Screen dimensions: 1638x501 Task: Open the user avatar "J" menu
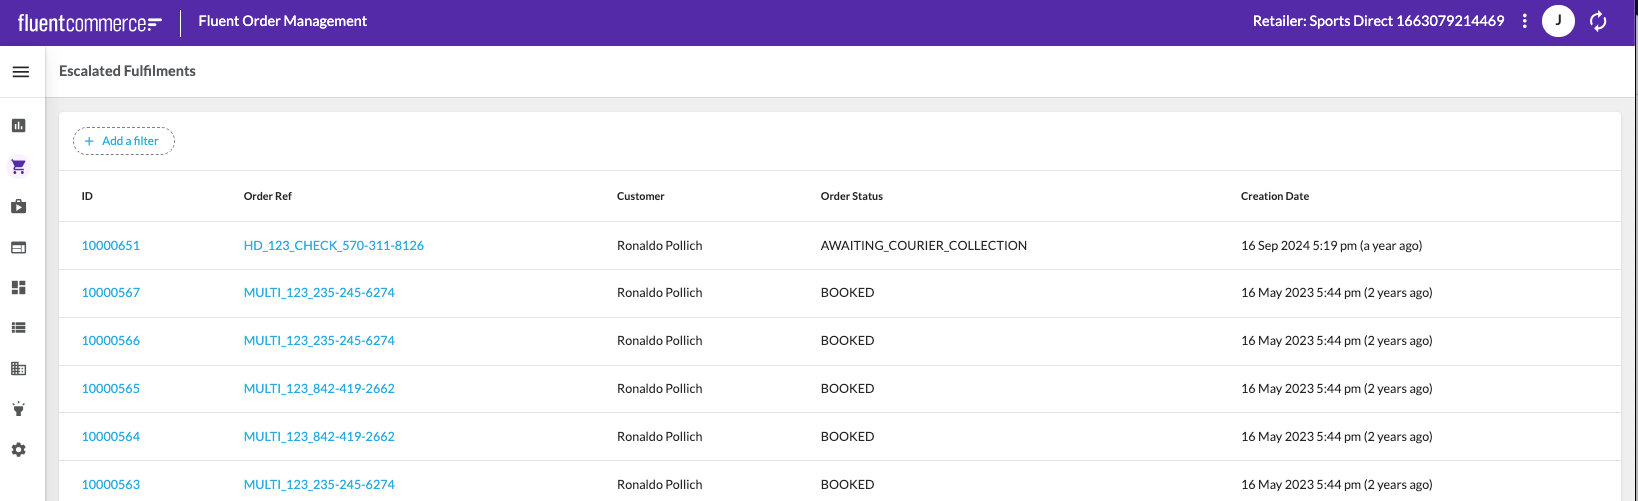pos(1558,21)
